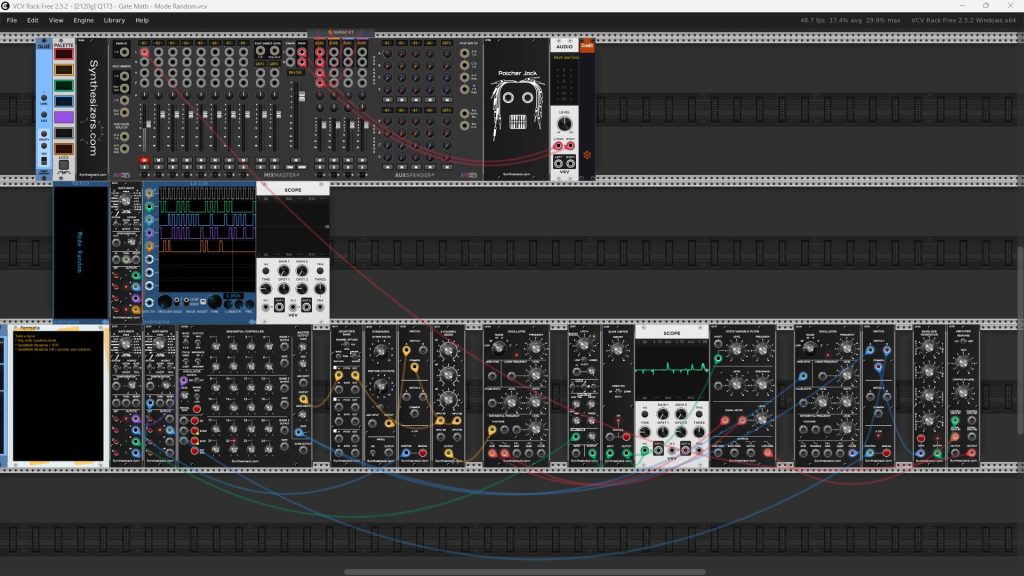Click the Audio module left input jack
1024x576 pixels.
pyautogui.click(x=558, y=146)
